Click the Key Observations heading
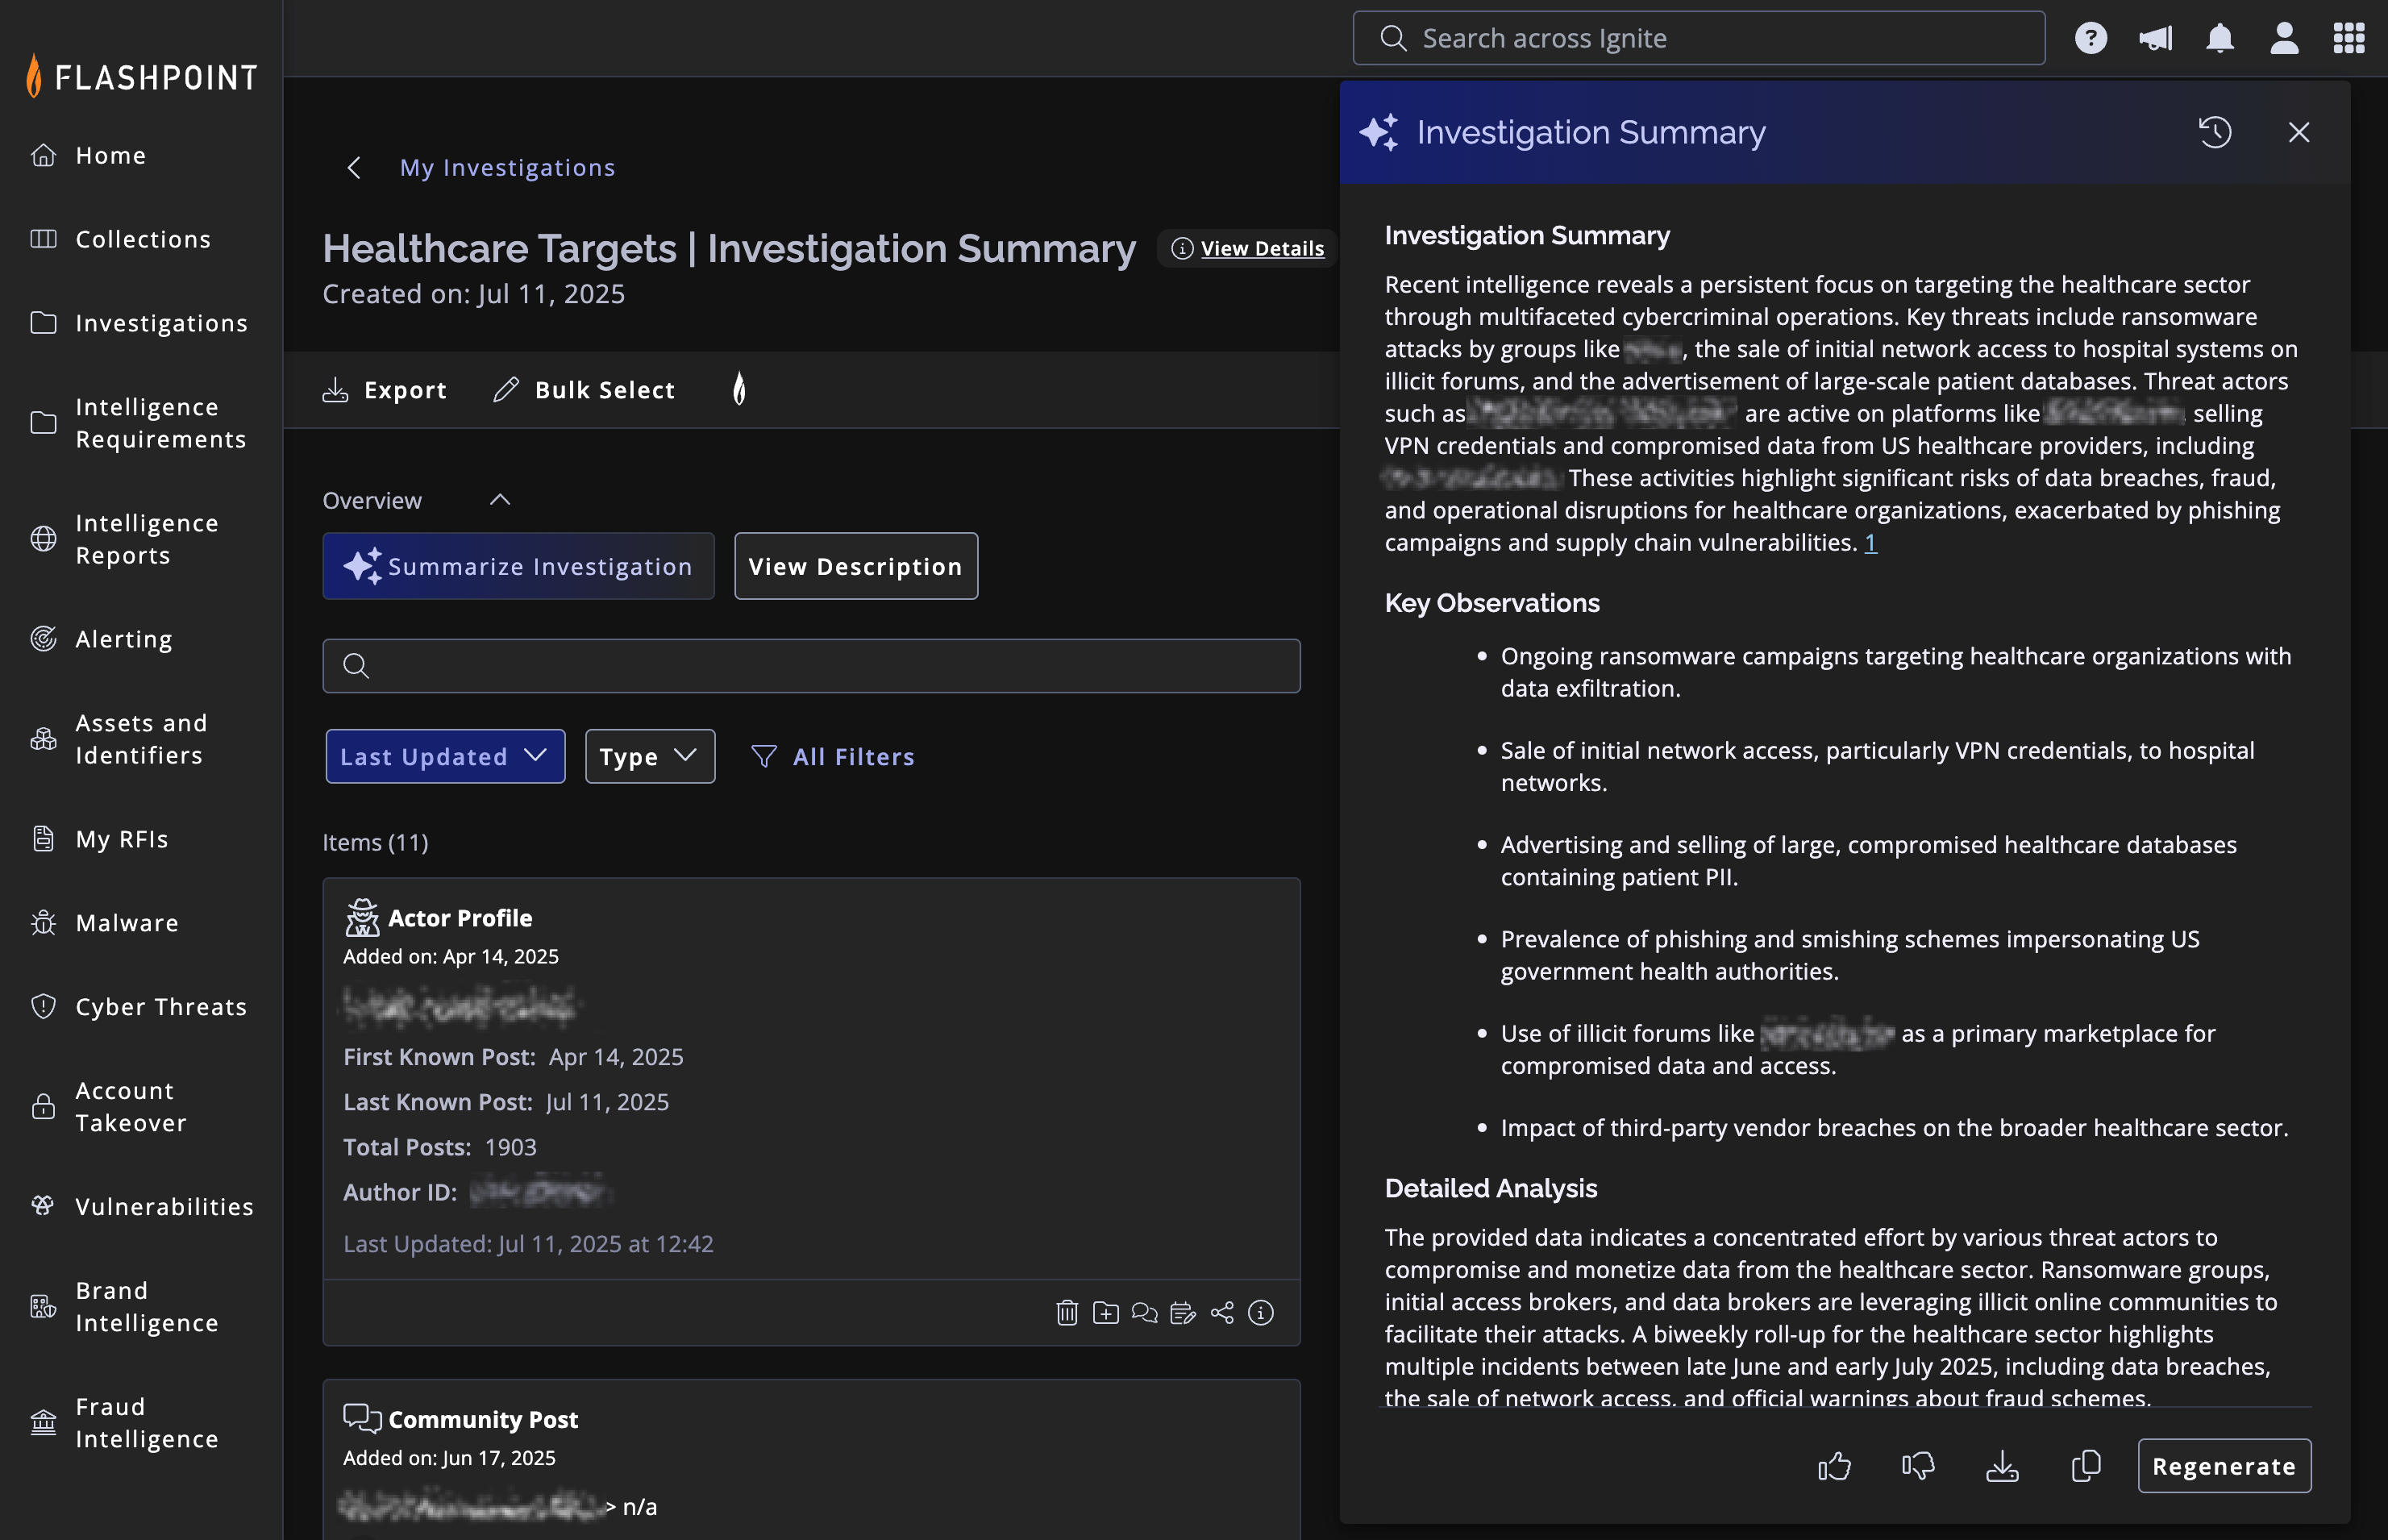Viewport: 2388px width, 1540px height. 1492,602
